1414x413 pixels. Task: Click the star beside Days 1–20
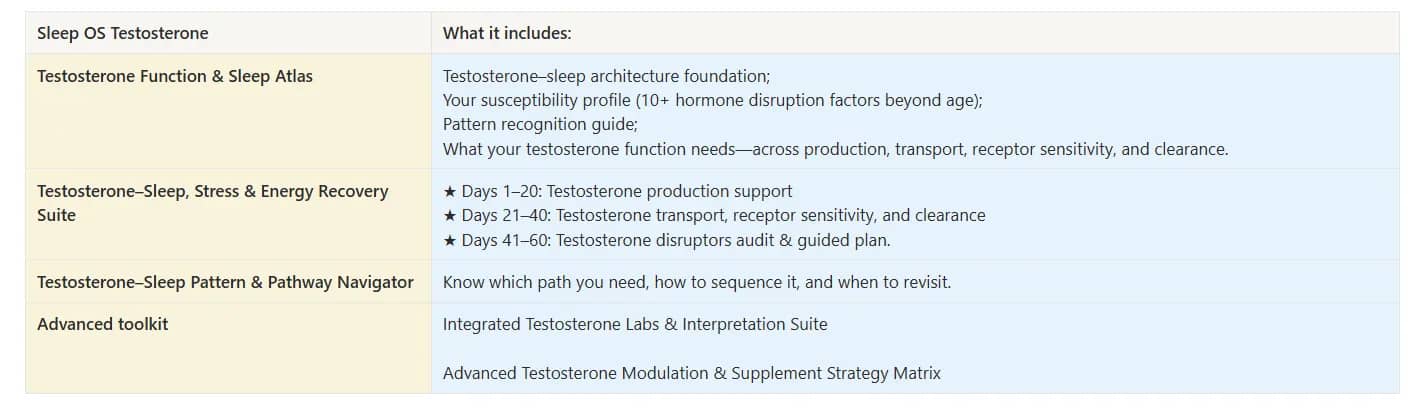(x=450, y=191)
